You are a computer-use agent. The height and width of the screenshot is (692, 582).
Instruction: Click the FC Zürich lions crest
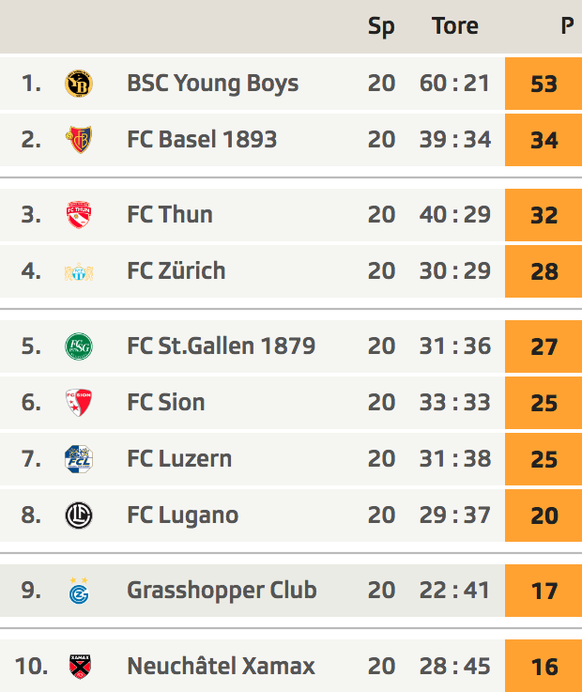(79, 272)
